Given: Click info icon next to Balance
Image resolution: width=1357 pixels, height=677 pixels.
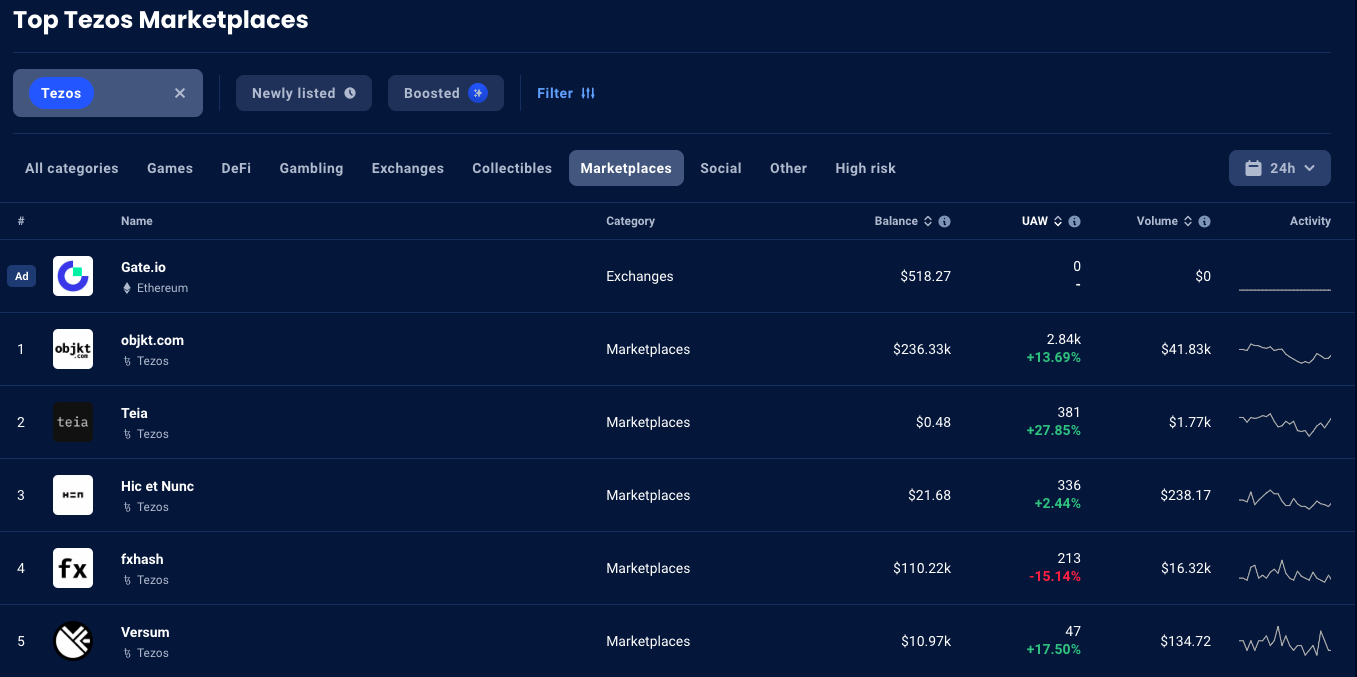Looking at the screenshot, I should click(944, 221).
